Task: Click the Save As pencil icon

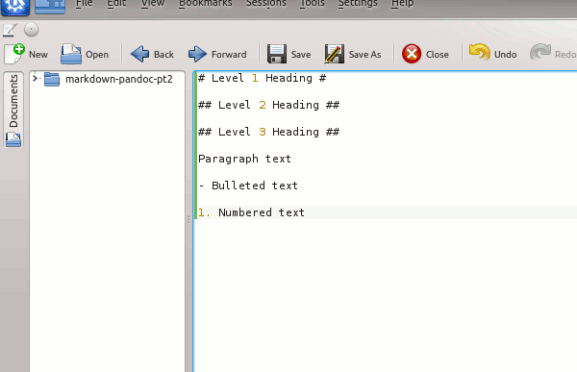Action: click(334, 54)
